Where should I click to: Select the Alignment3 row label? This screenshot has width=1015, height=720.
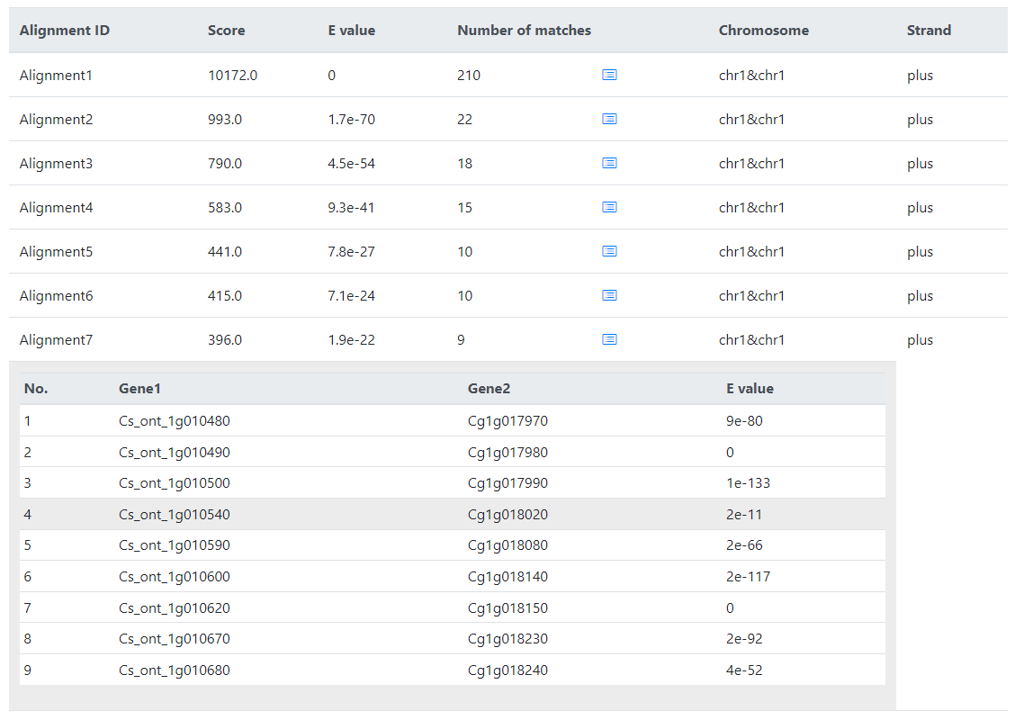pos(56,163)
